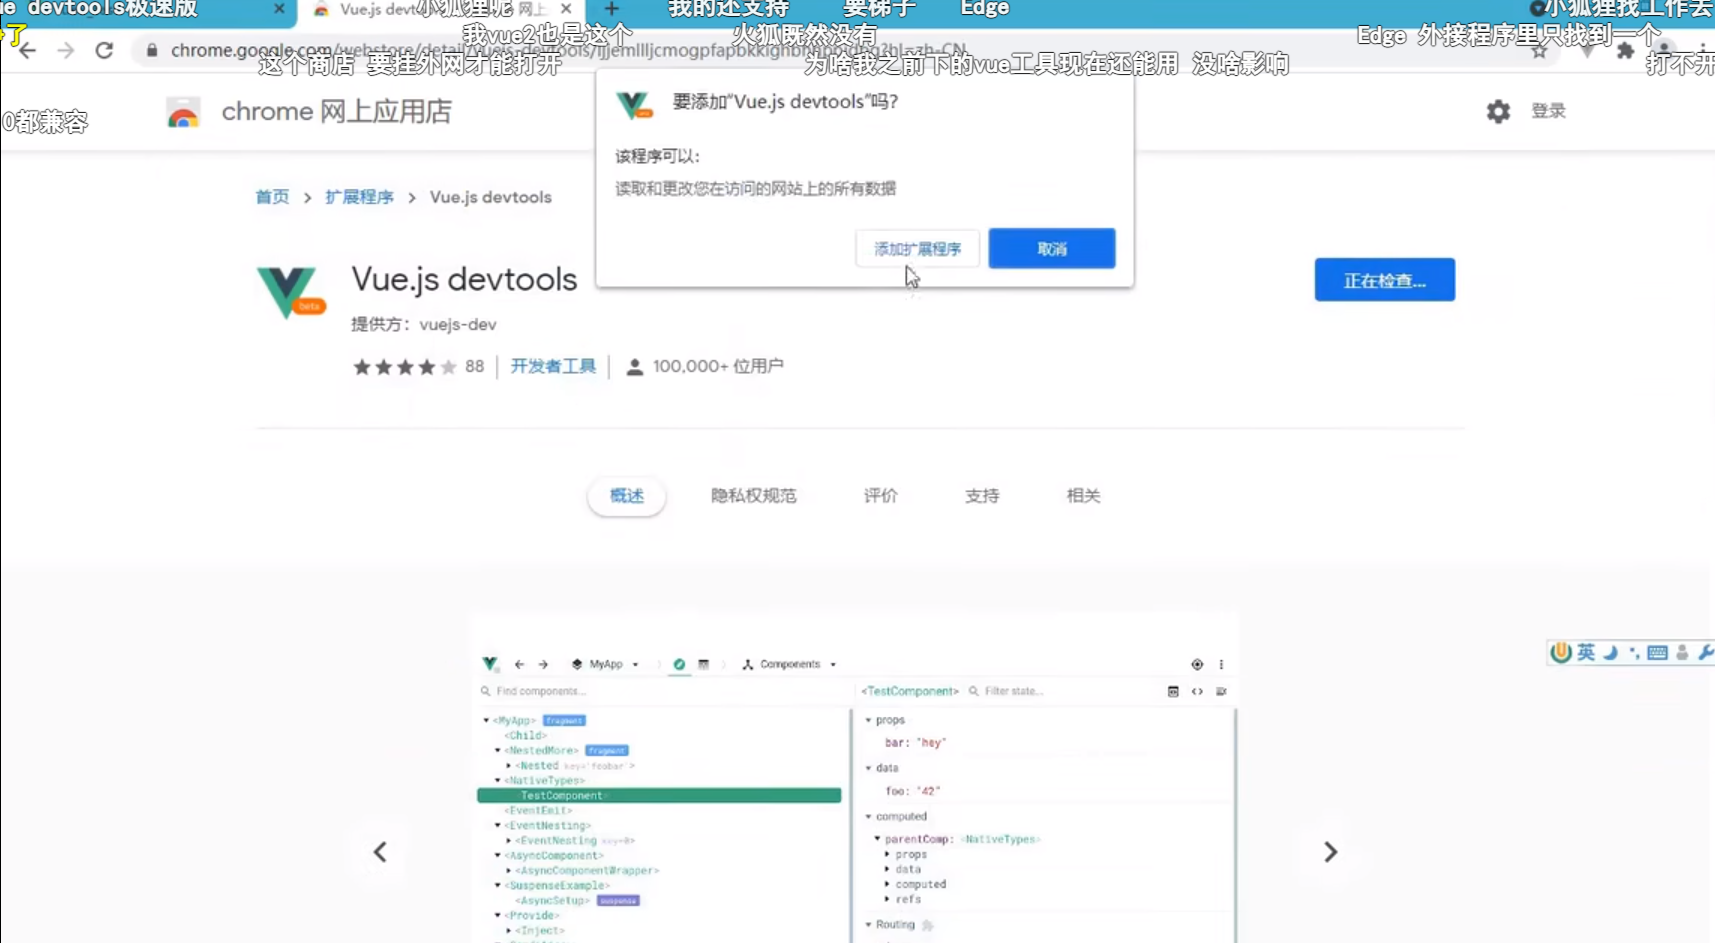Reload the current page
This screenshot has height=943, width=1715.
click(104, 50)
